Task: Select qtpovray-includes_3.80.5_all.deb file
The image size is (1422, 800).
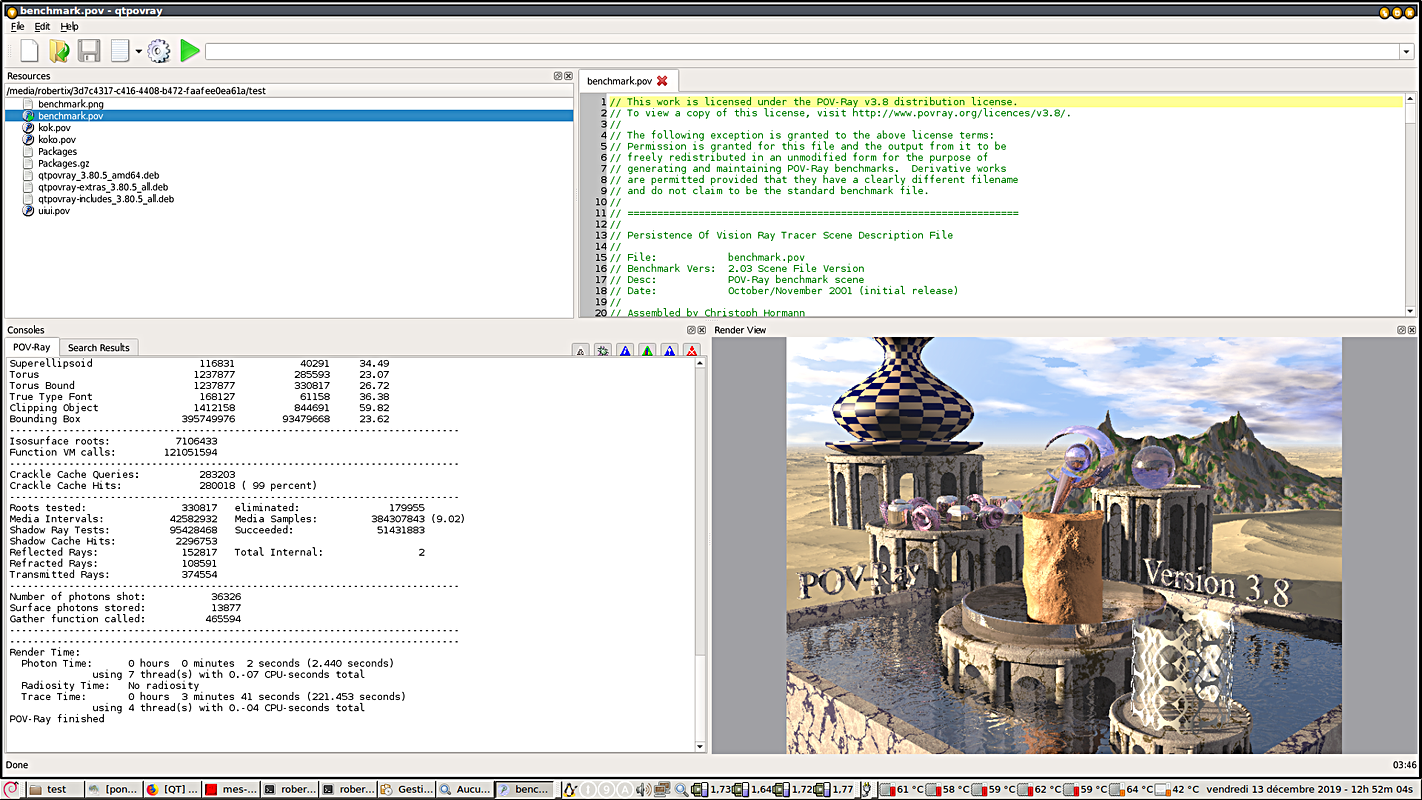Action: point(106,199)
